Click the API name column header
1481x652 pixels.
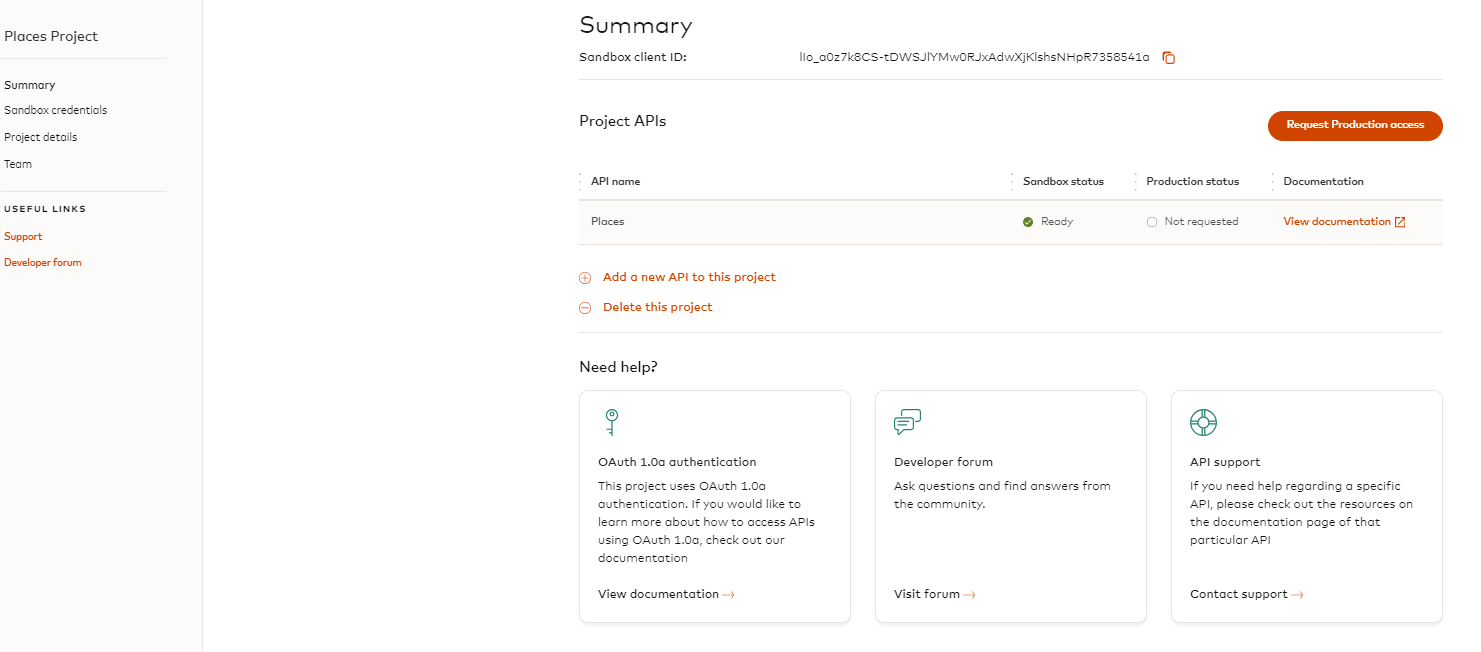615,182
